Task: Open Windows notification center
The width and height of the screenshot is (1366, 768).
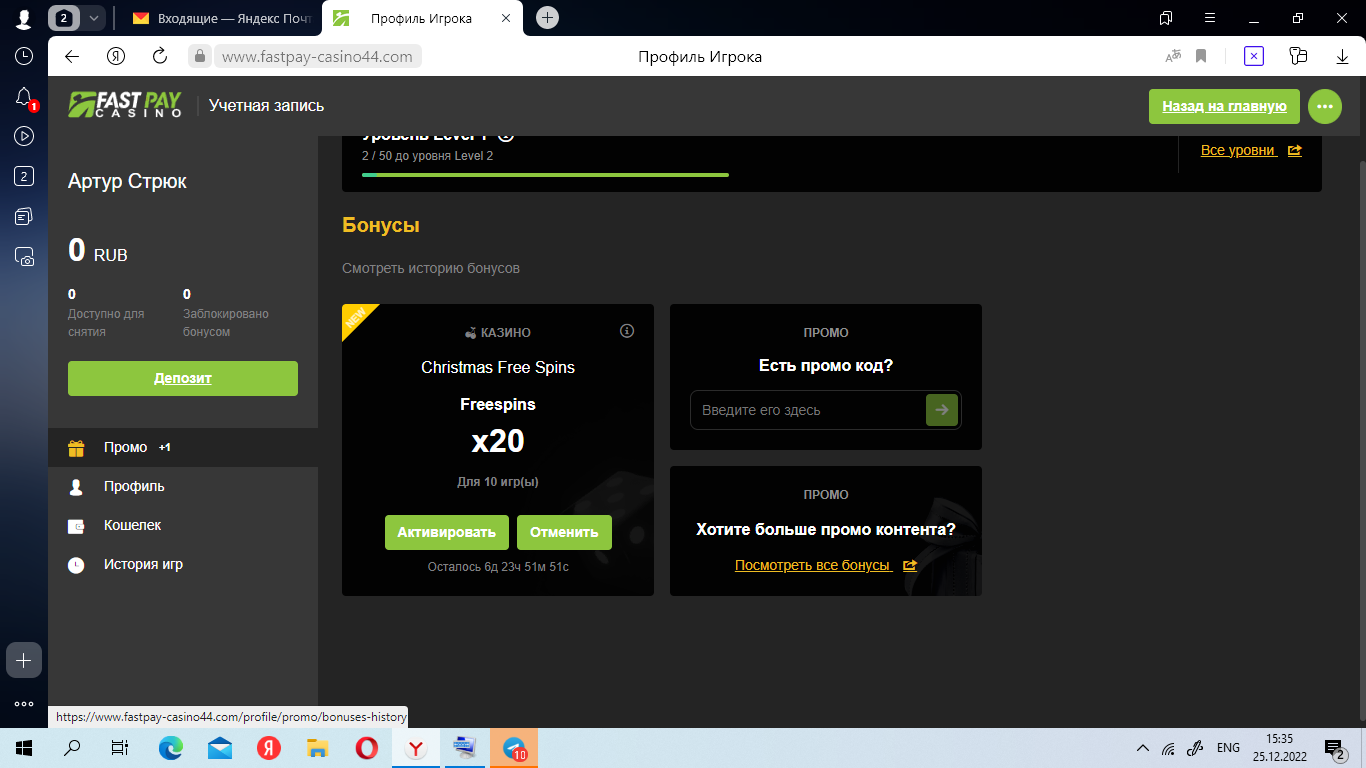Action: pos(1334,748)
